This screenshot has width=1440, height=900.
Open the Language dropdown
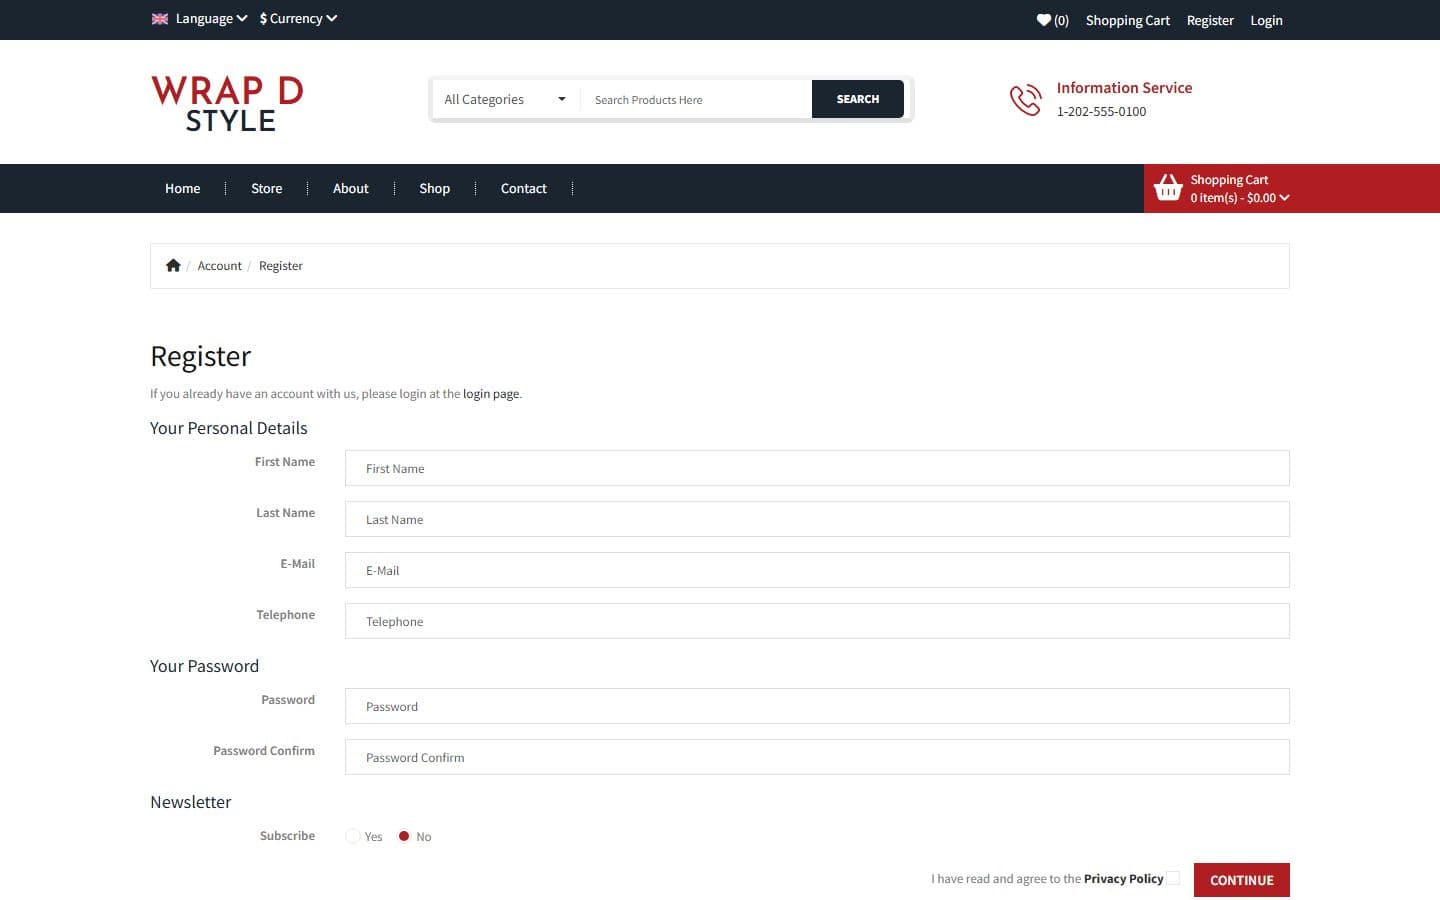pyautogui.click(x=211, y=18)
